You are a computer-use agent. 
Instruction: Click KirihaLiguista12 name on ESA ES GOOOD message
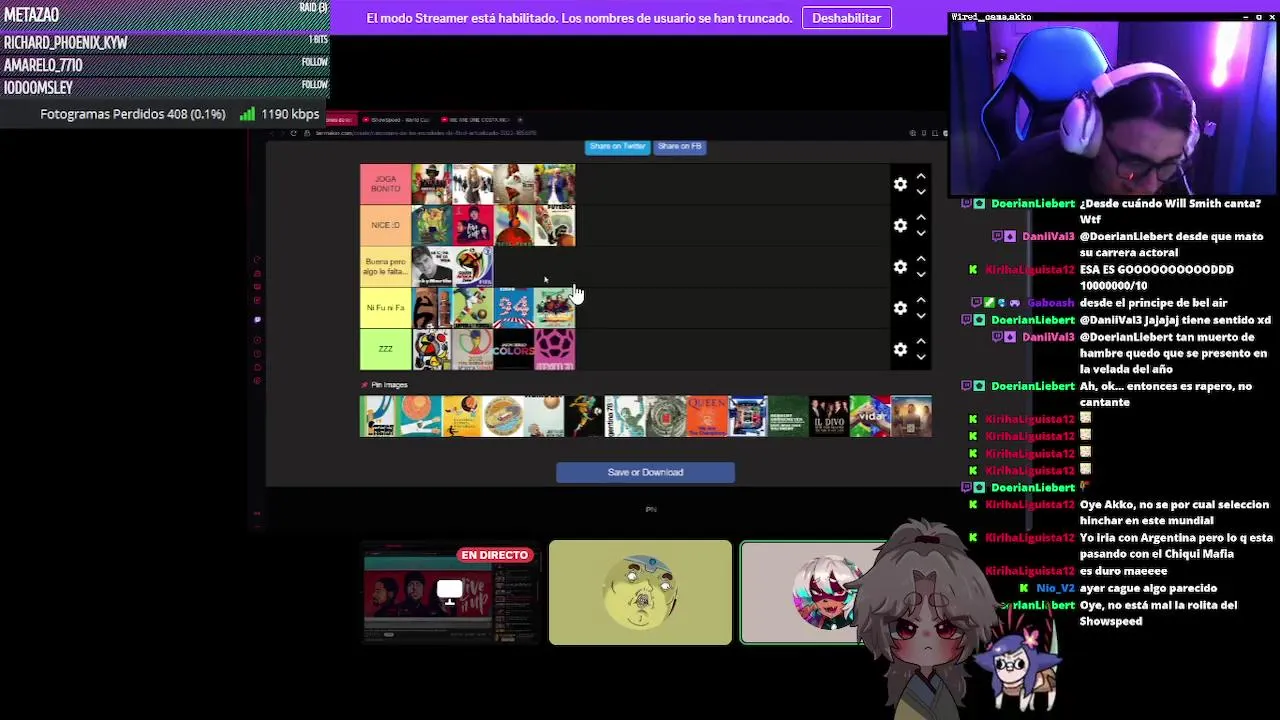point(1029,270)
